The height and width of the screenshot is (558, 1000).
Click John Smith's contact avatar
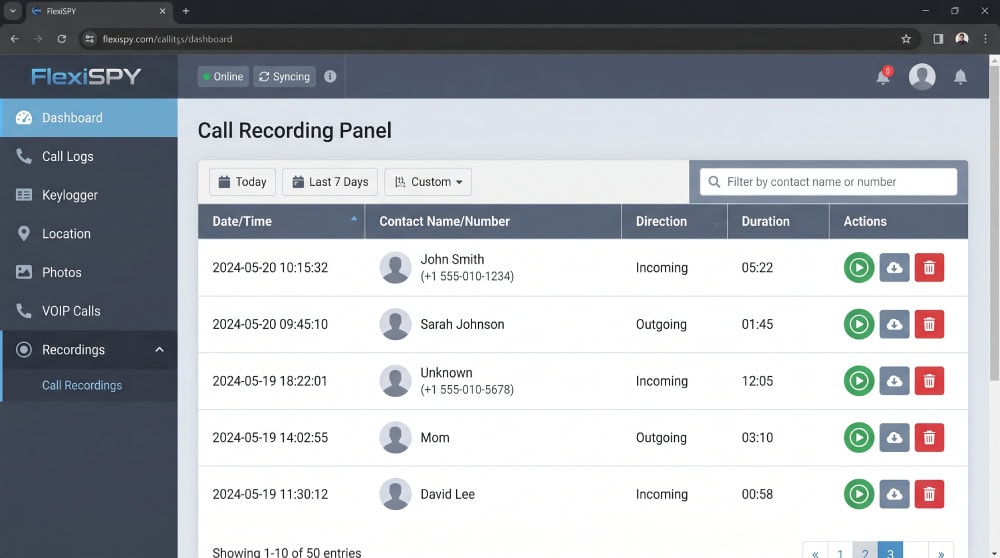tap(395, 267)
